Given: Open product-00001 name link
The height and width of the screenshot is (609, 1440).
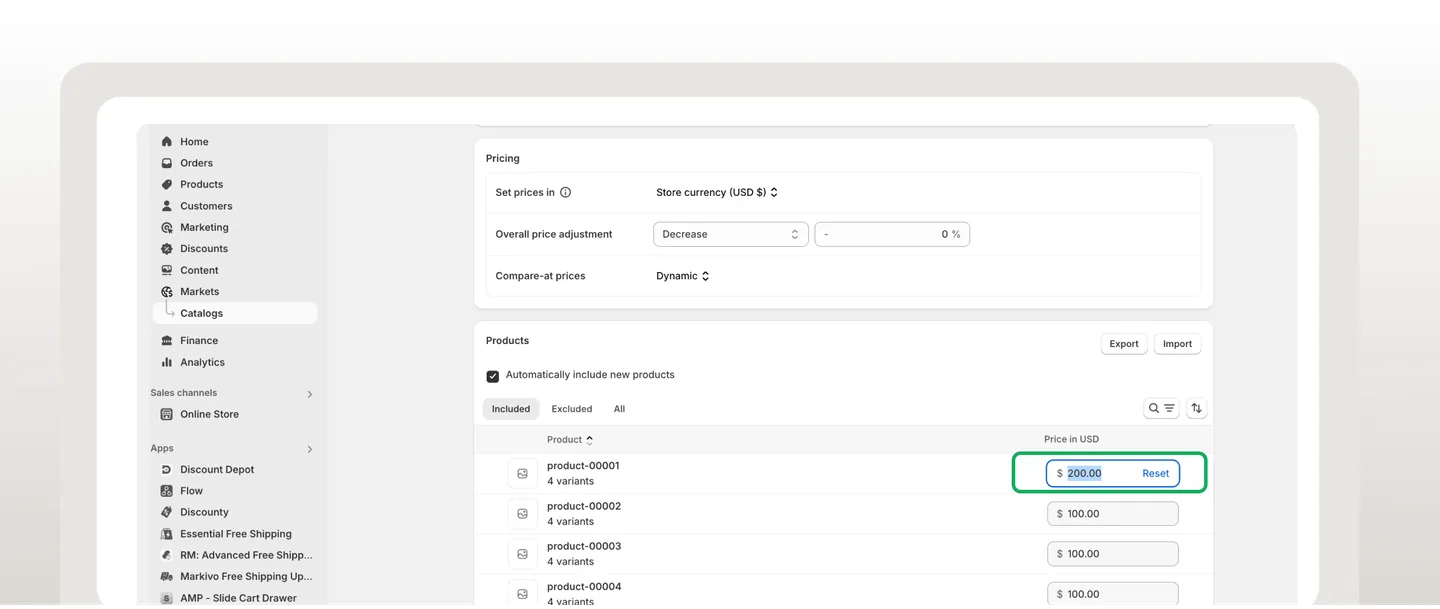Looking at the screenshot, I should tap(583, 466).
